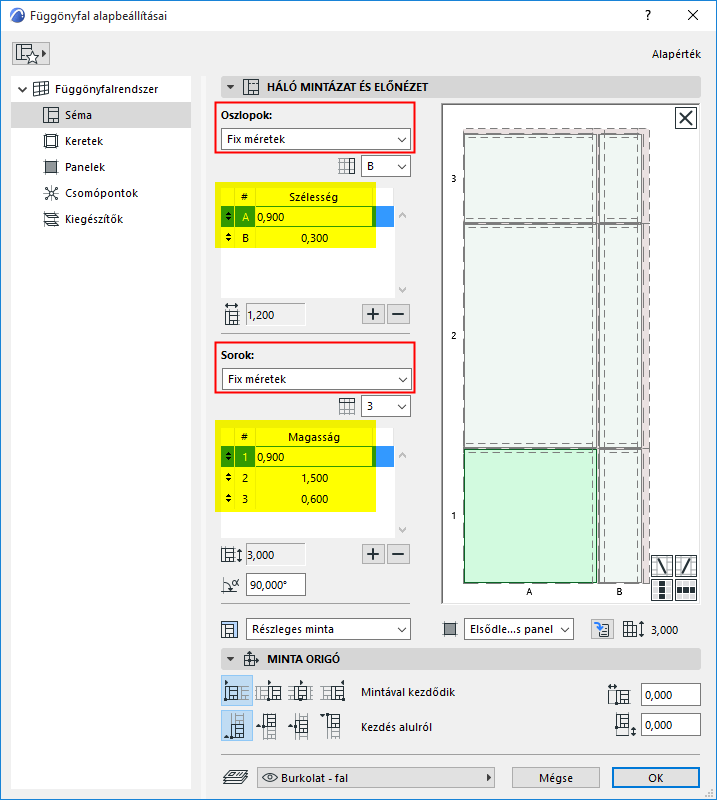Click the grid angle field 90,000°
The image size is (717, 800).
276,585
